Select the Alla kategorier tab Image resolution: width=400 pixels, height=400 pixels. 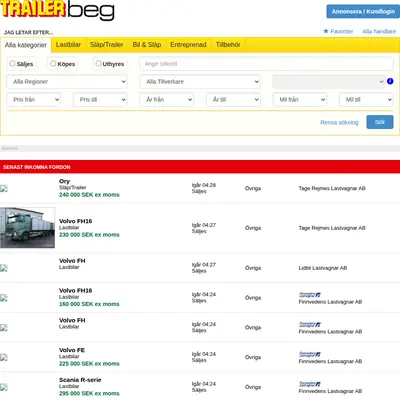26,45
